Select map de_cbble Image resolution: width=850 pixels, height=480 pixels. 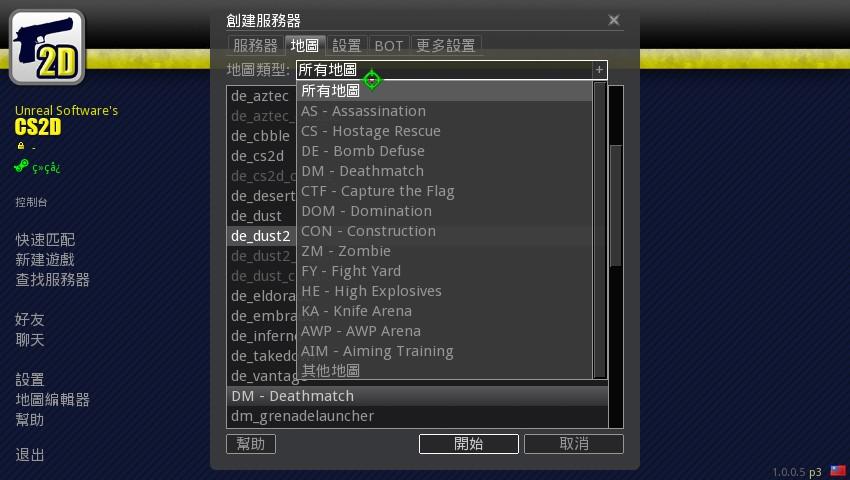[x=261, y=136]
